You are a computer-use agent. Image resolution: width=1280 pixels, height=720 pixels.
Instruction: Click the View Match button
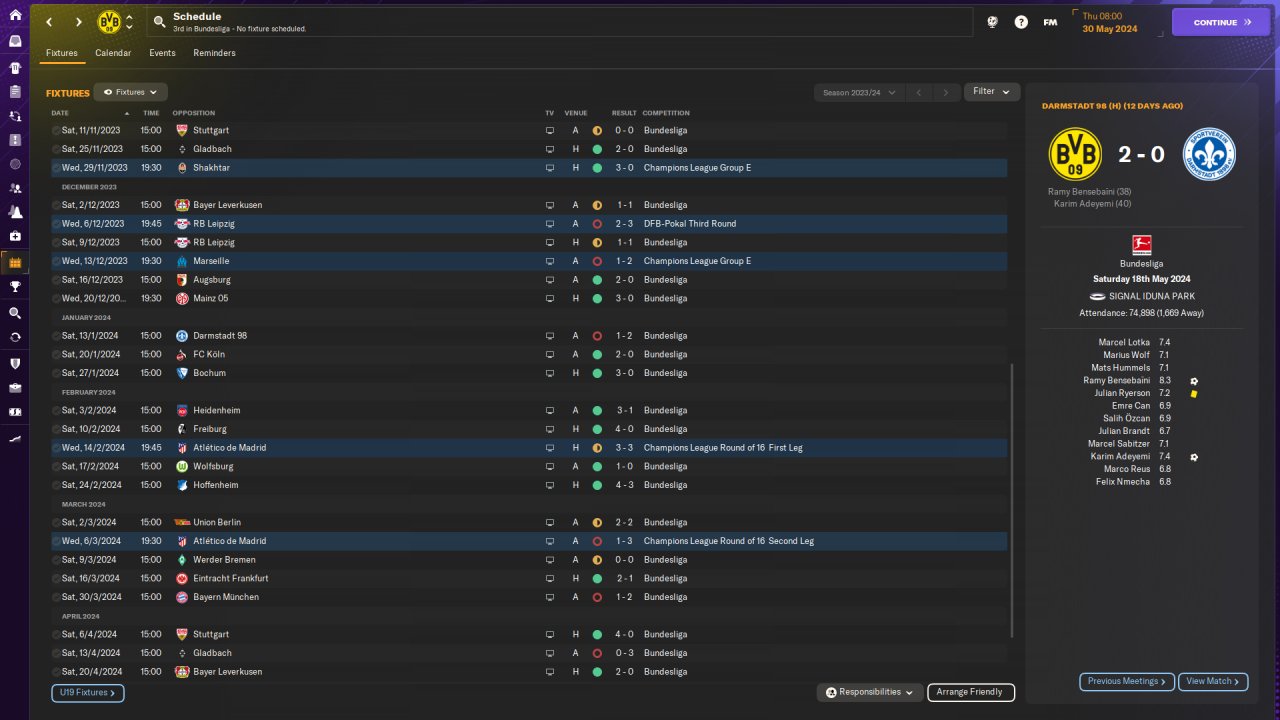[1213, 682]
